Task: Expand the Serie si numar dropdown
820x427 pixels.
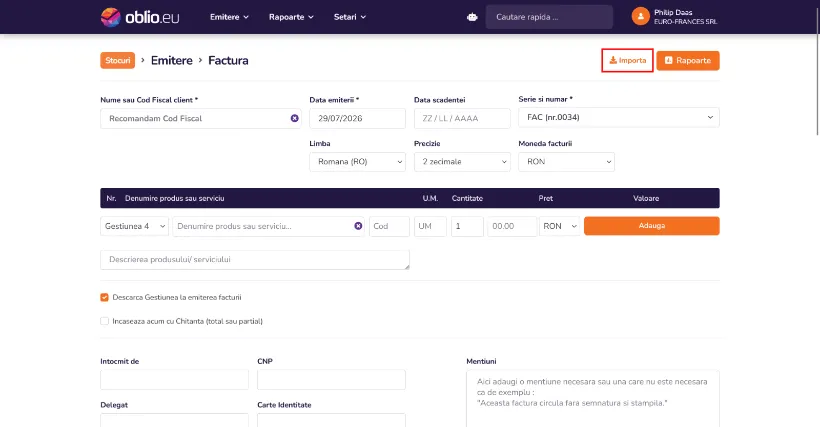Action: [619, 118]
